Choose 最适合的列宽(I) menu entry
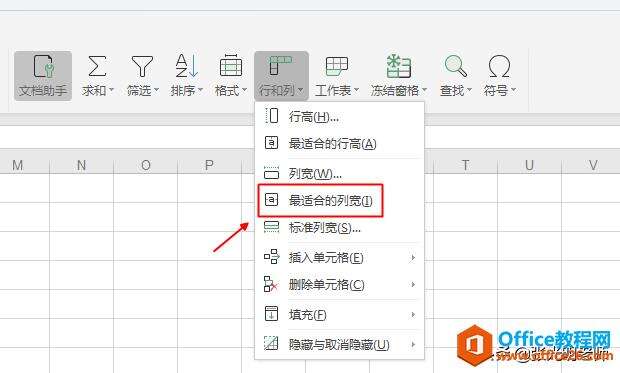 pos(320,201)
